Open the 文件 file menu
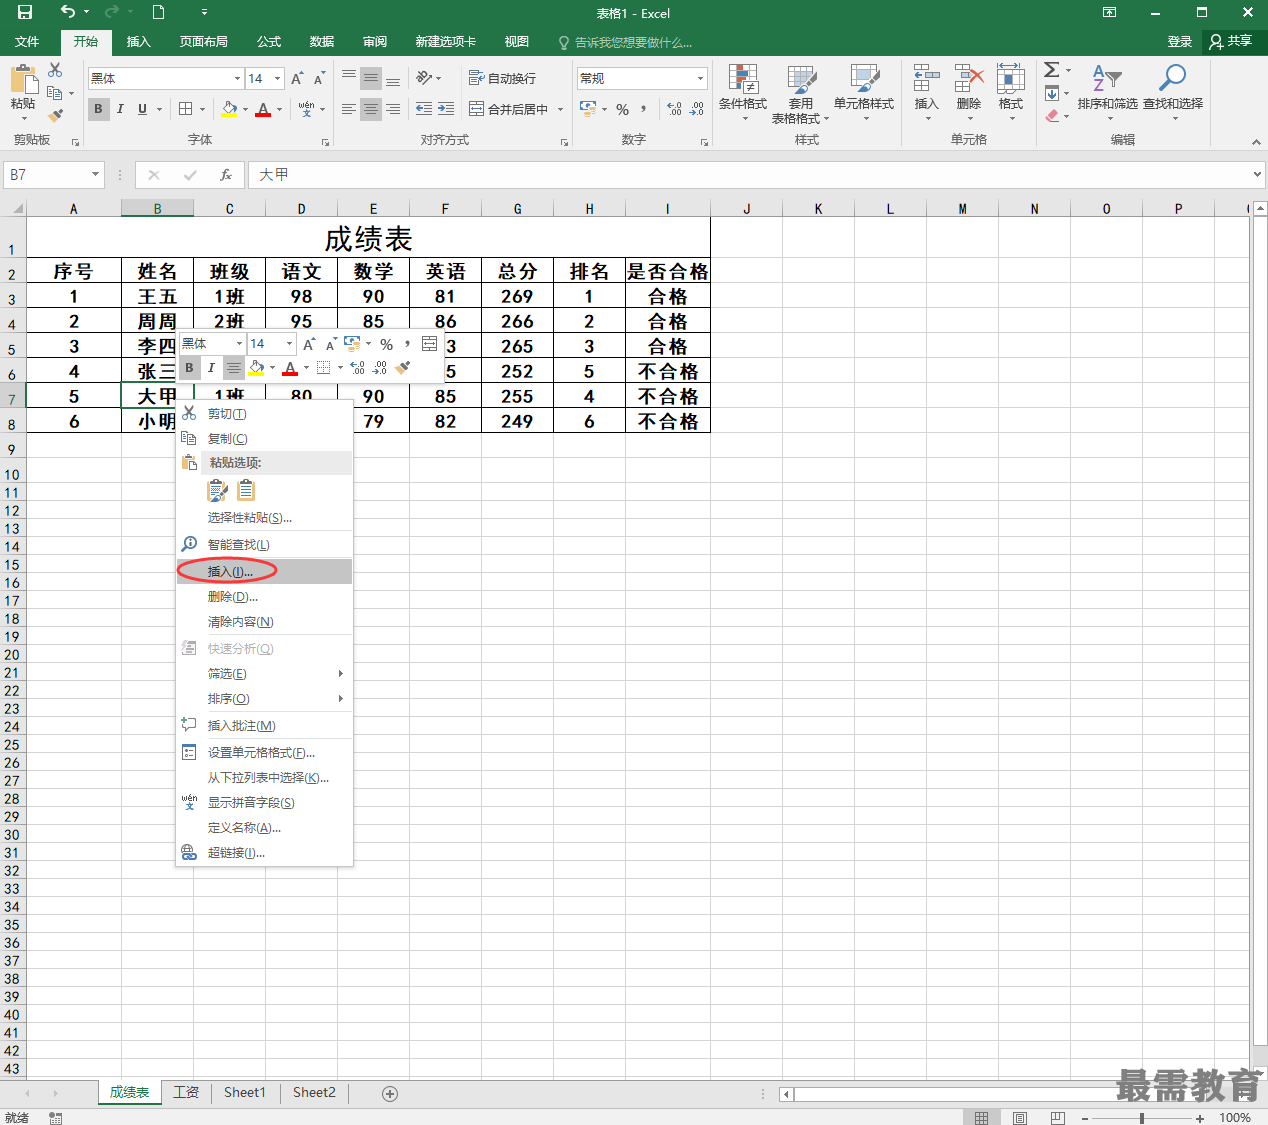Viewport: 1268px width, 1125px height. (28, 42)
